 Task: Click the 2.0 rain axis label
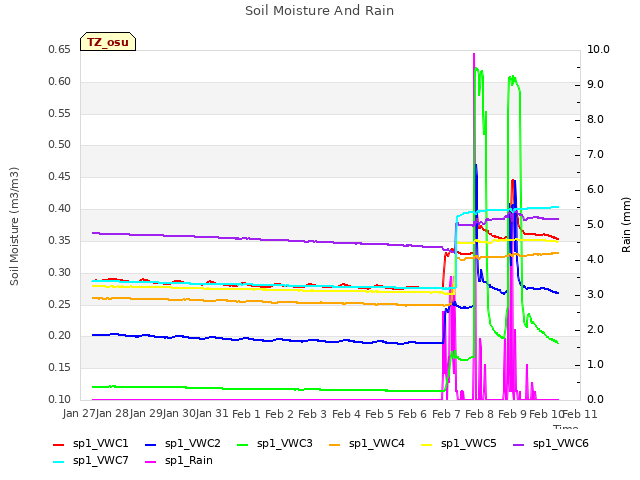click(x=595, y=330)
